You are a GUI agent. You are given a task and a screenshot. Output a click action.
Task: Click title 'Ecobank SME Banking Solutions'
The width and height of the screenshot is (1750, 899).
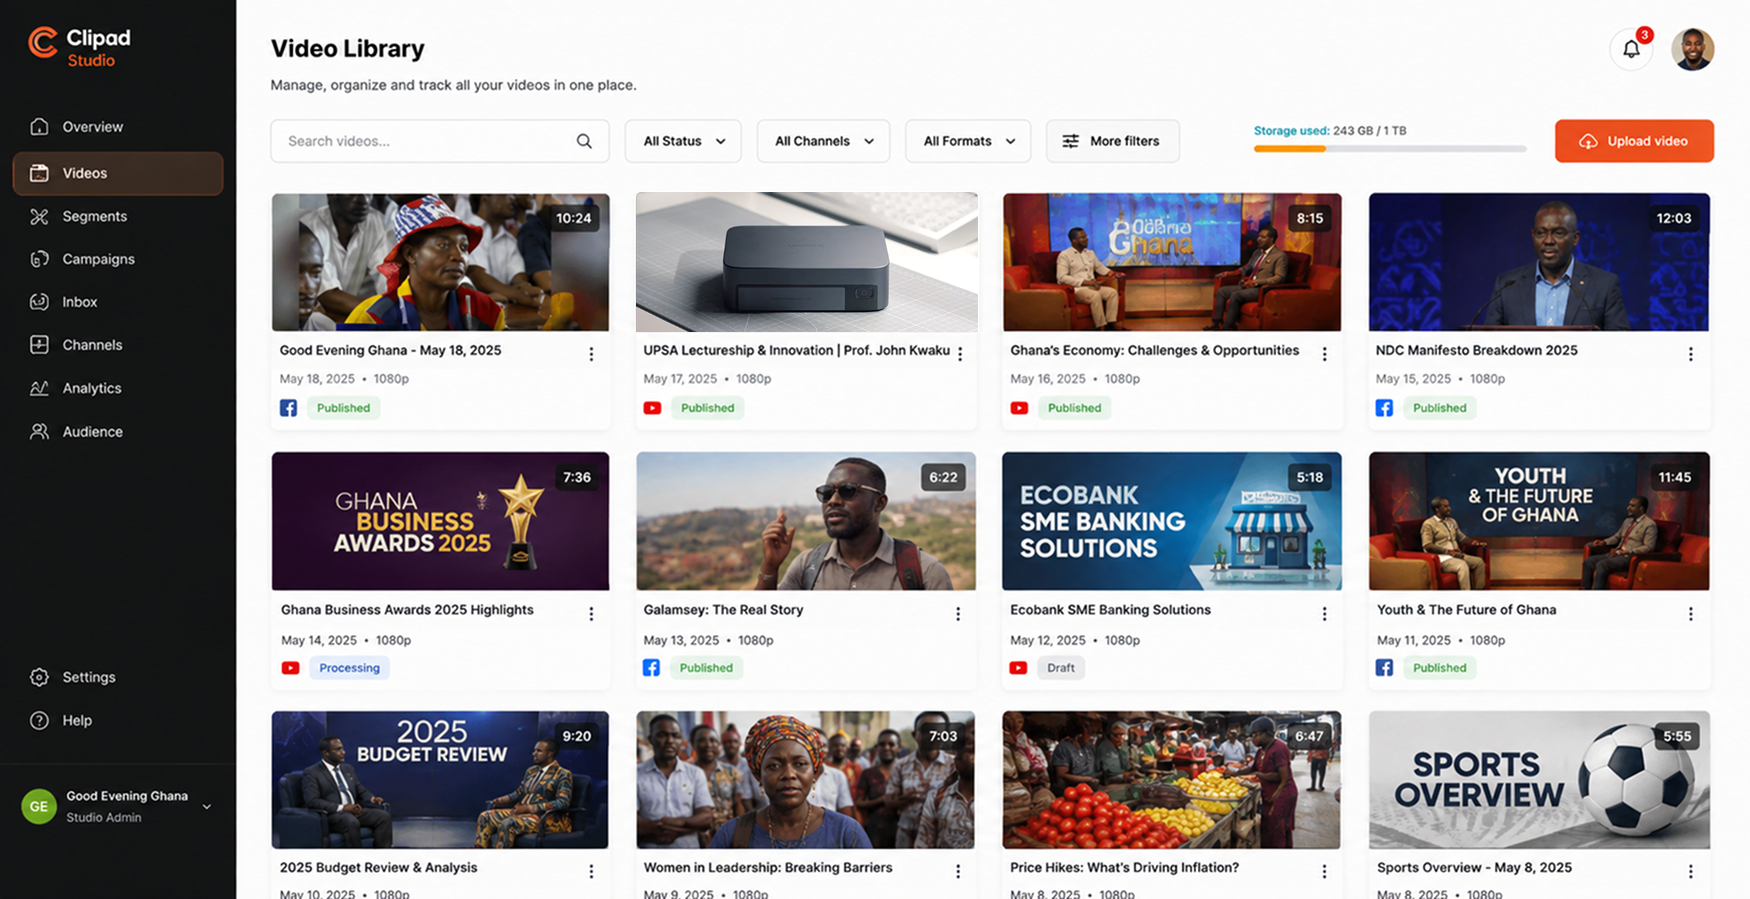(1110, 610)
